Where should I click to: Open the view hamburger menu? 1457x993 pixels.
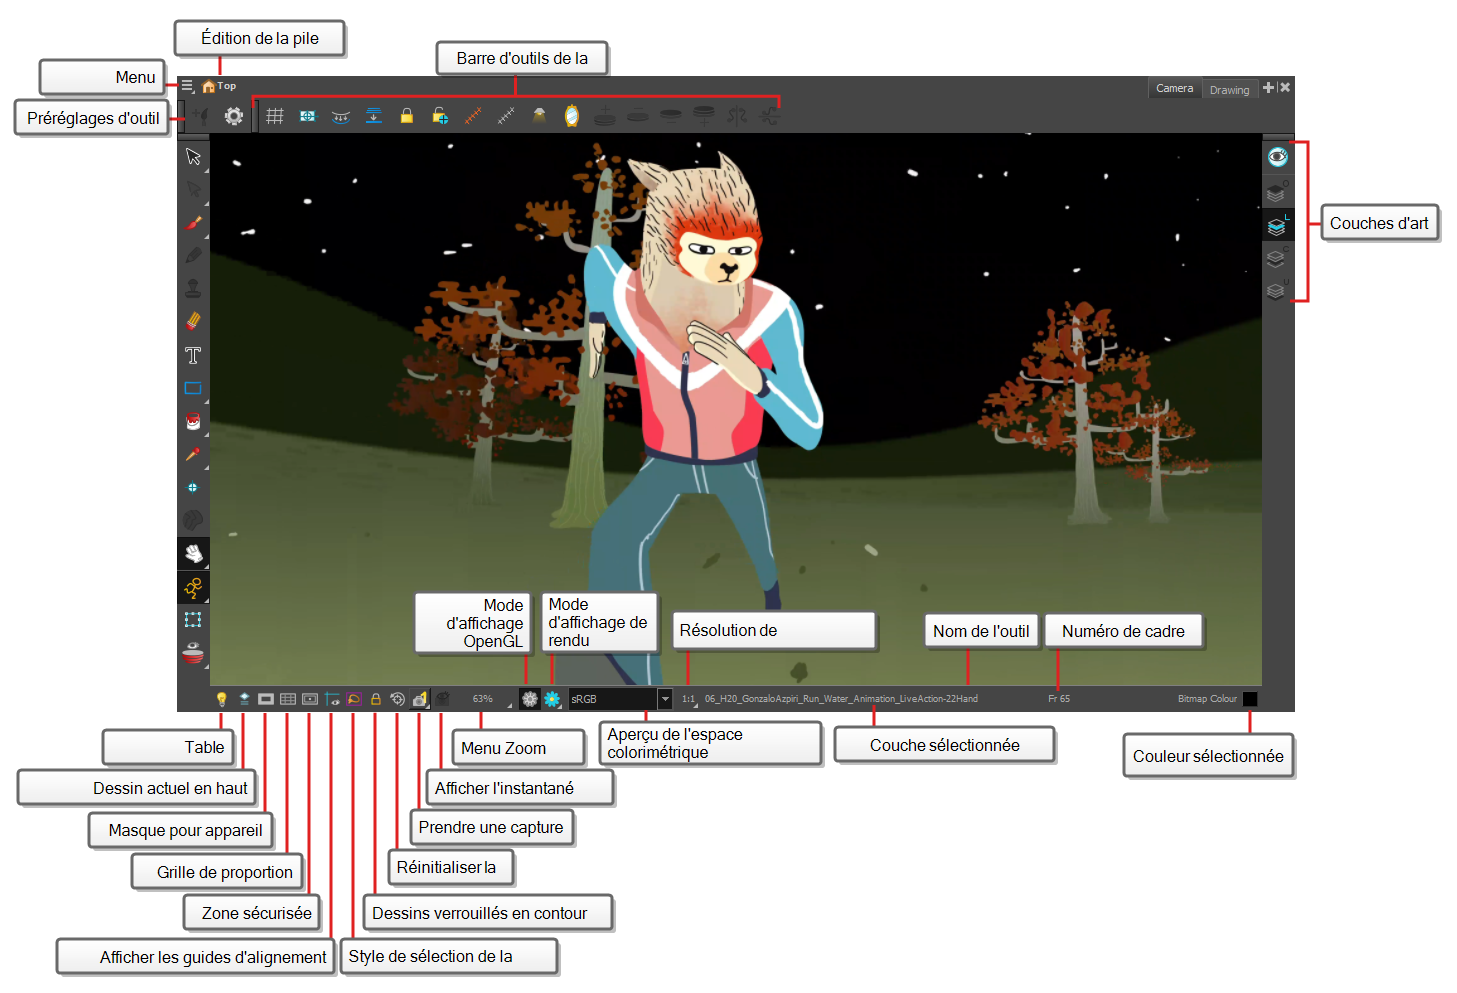187,87
